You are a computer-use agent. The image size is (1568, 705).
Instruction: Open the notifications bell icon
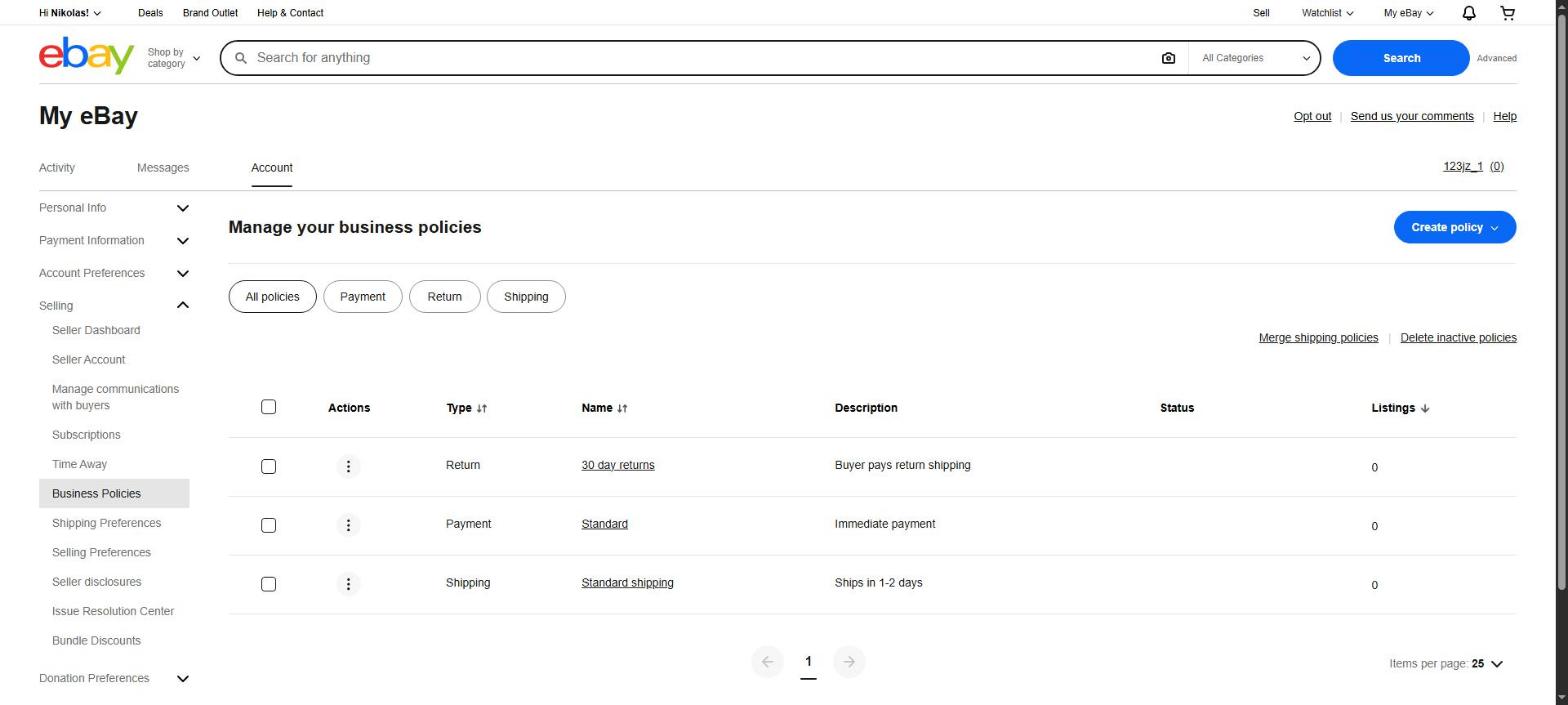[1469, 13]
